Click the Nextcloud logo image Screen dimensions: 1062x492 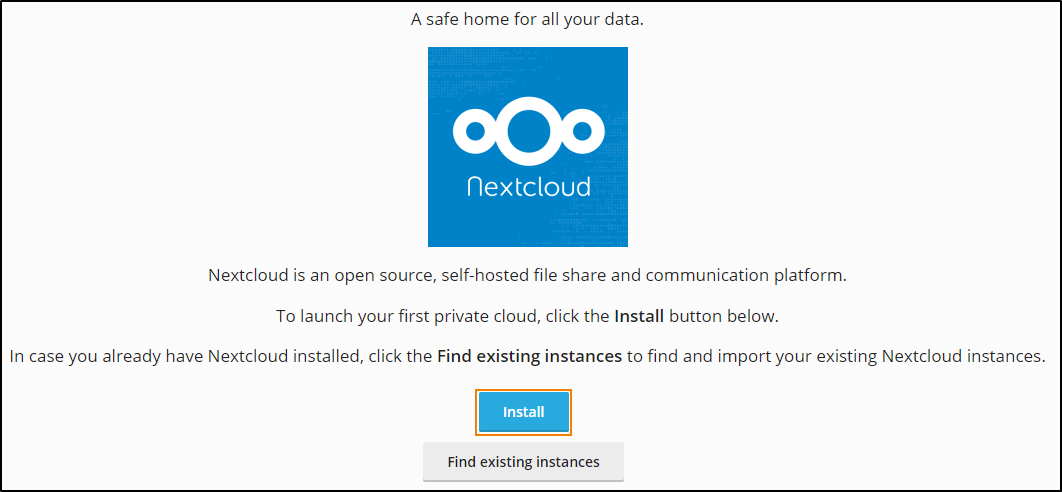pos(527,147)
